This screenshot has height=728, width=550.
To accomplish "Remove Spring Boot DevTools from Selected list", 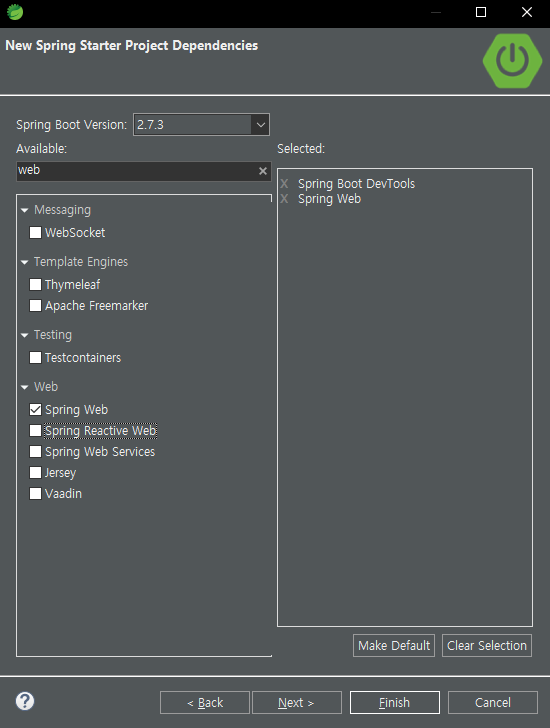I will [284, 184].
